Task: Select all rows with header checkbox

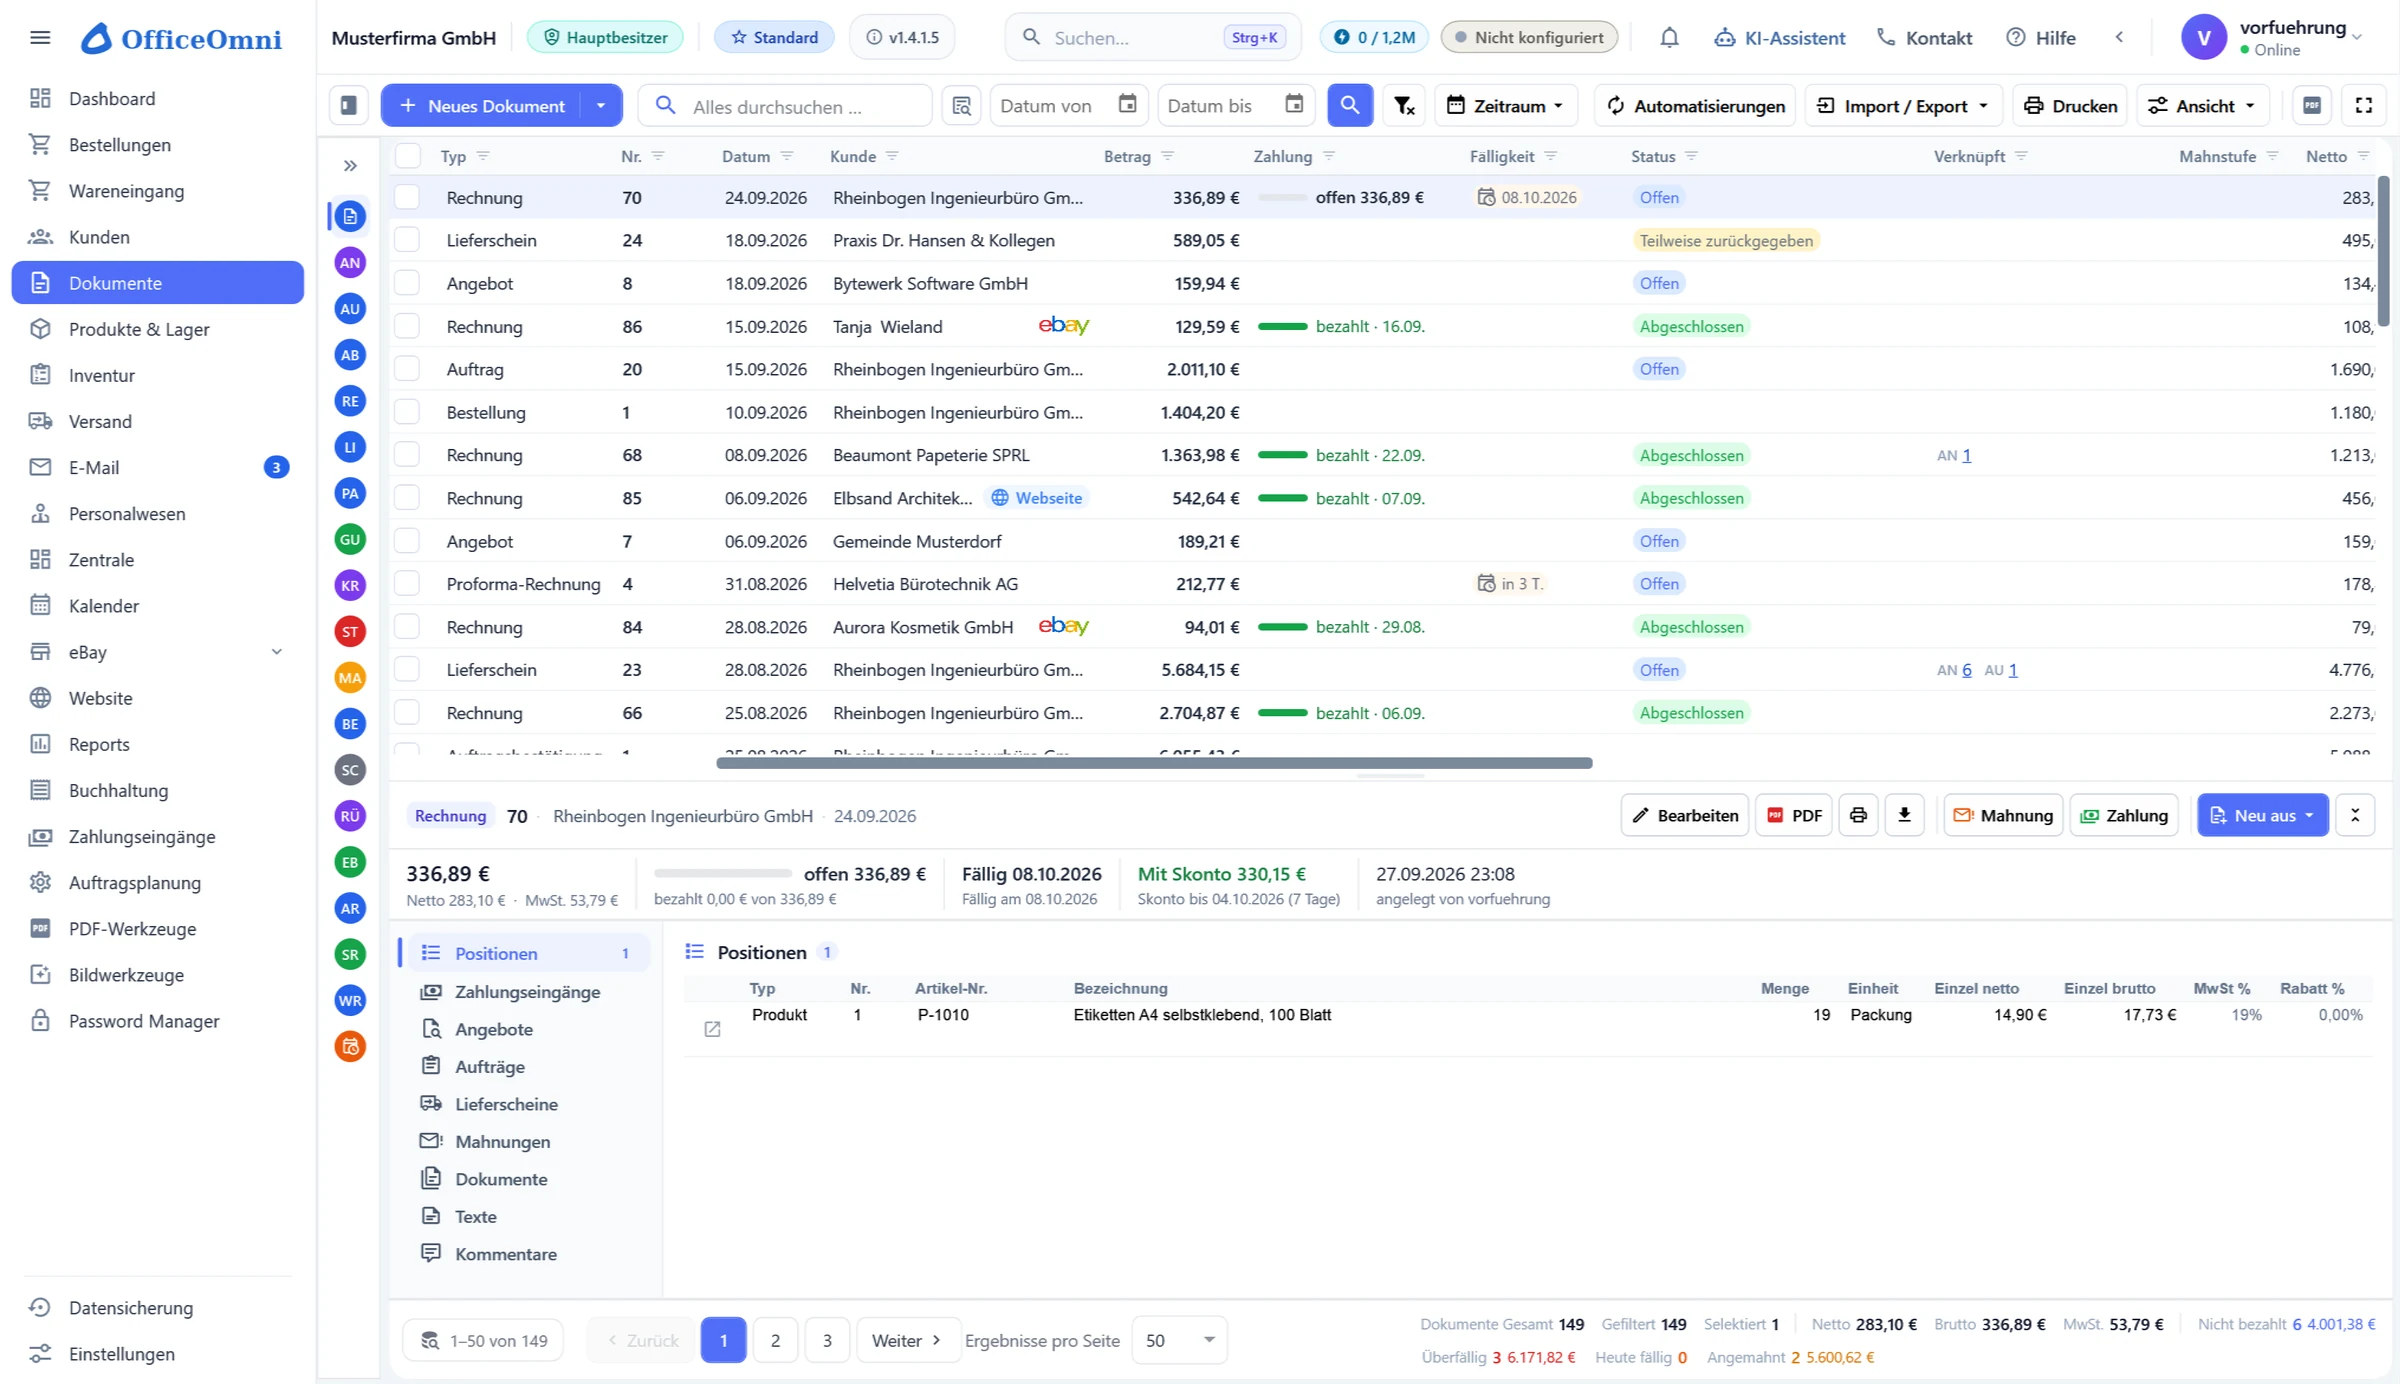Action: 407,156
